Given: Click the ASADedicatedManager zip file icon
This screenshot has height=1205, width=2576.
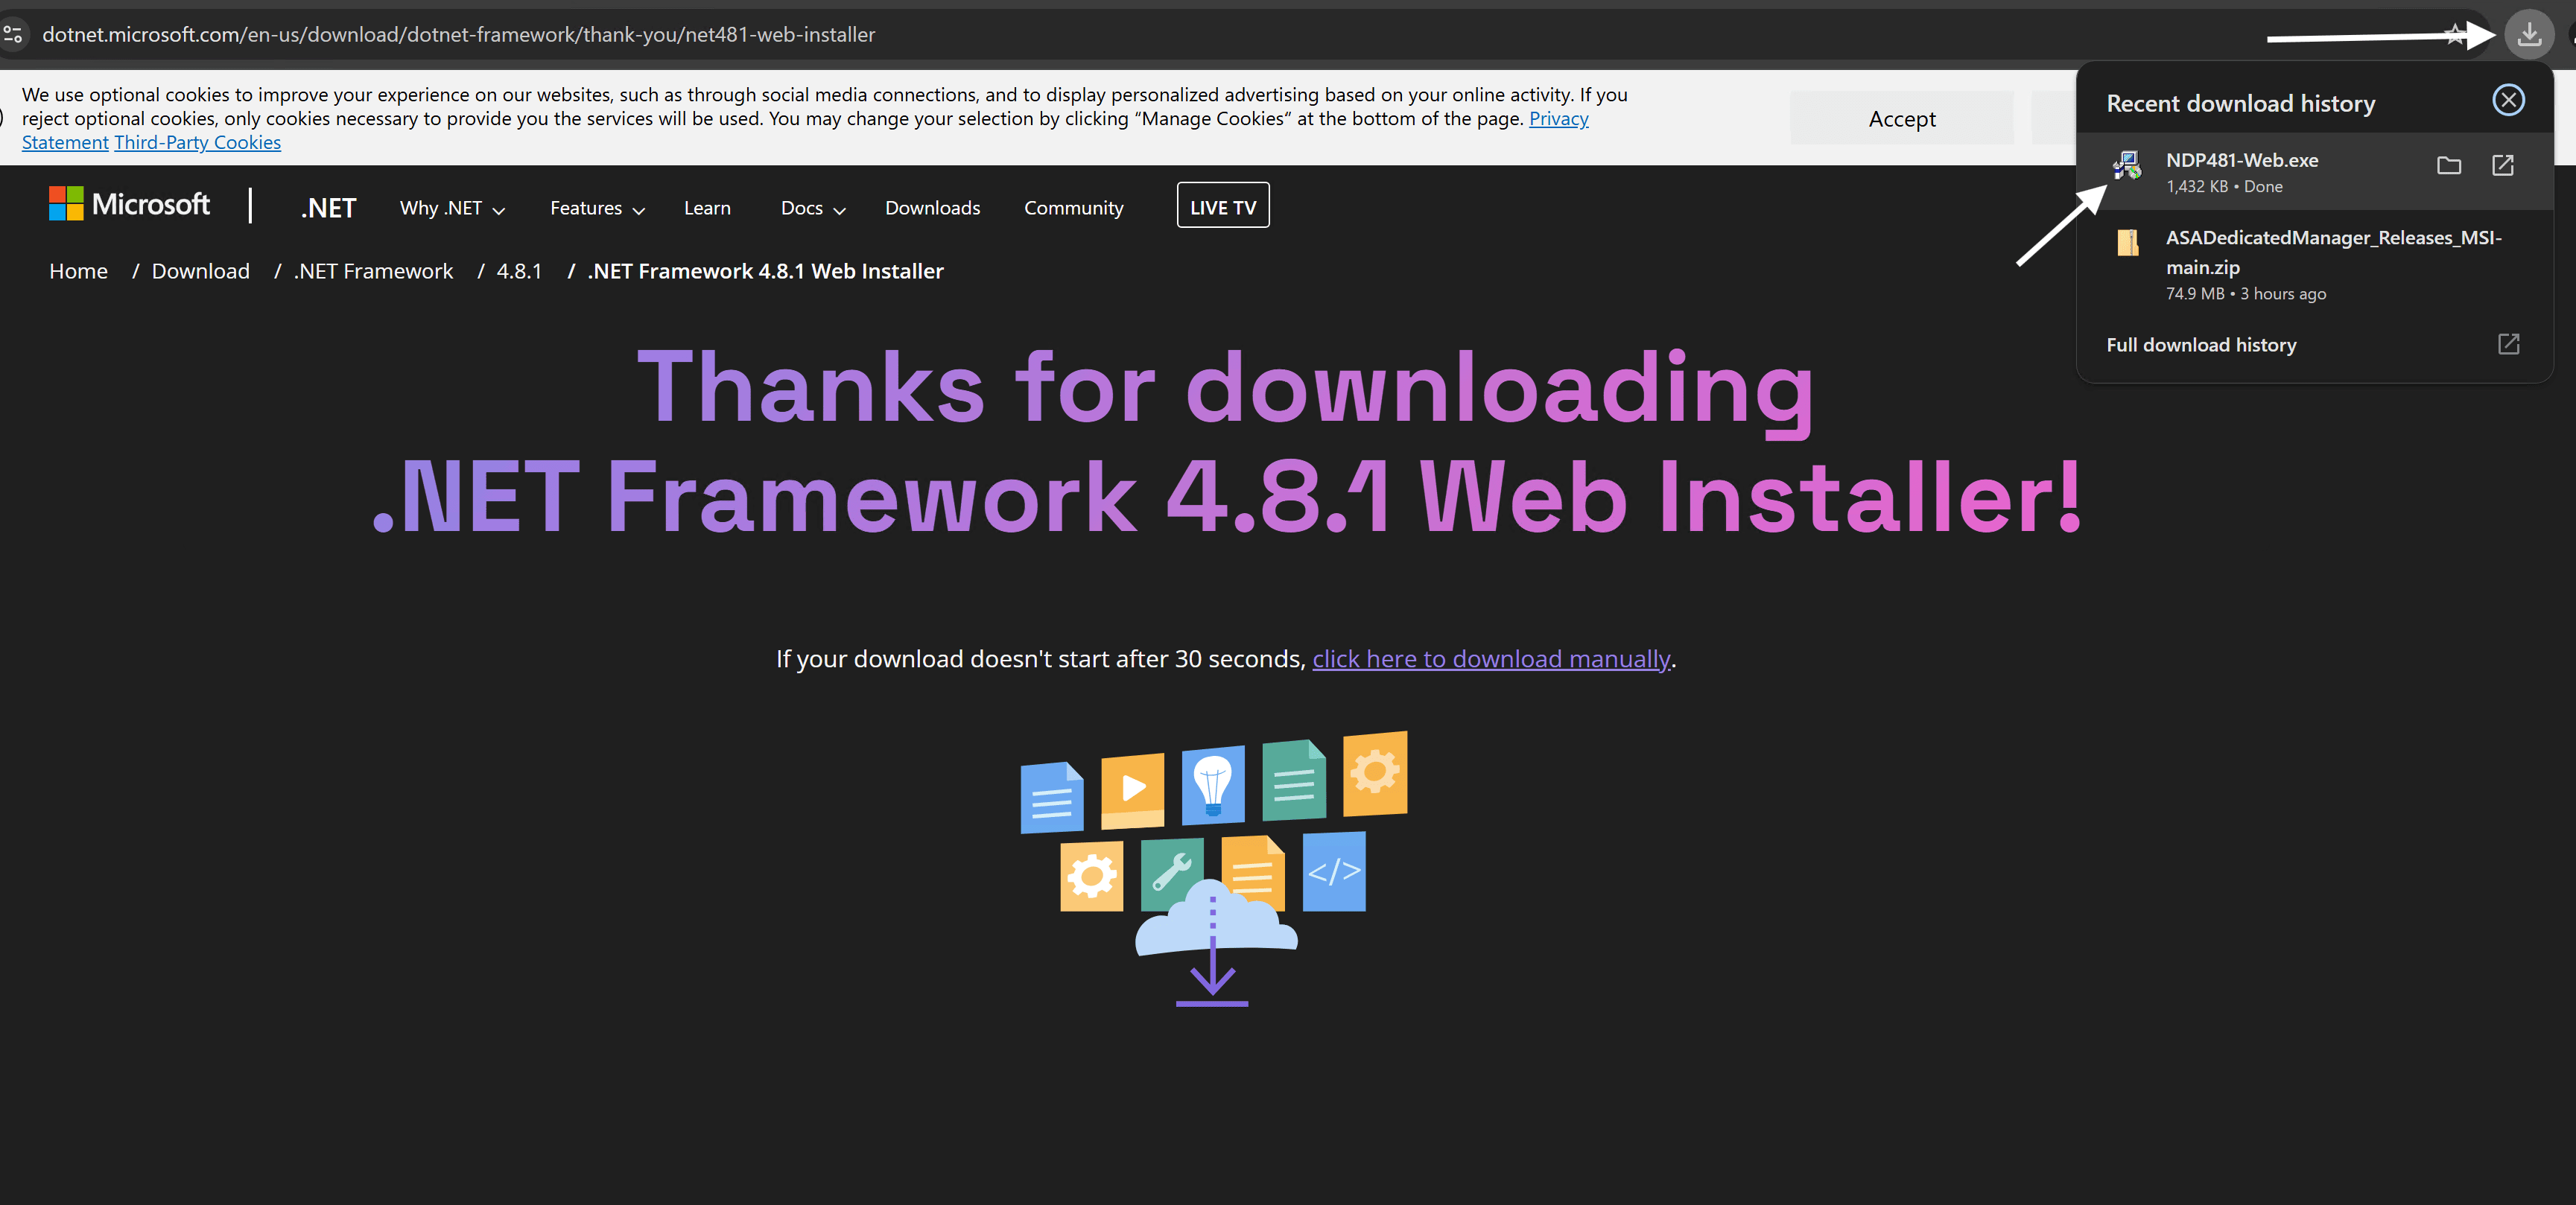Looking at the screenshot, I should 2127,242.
